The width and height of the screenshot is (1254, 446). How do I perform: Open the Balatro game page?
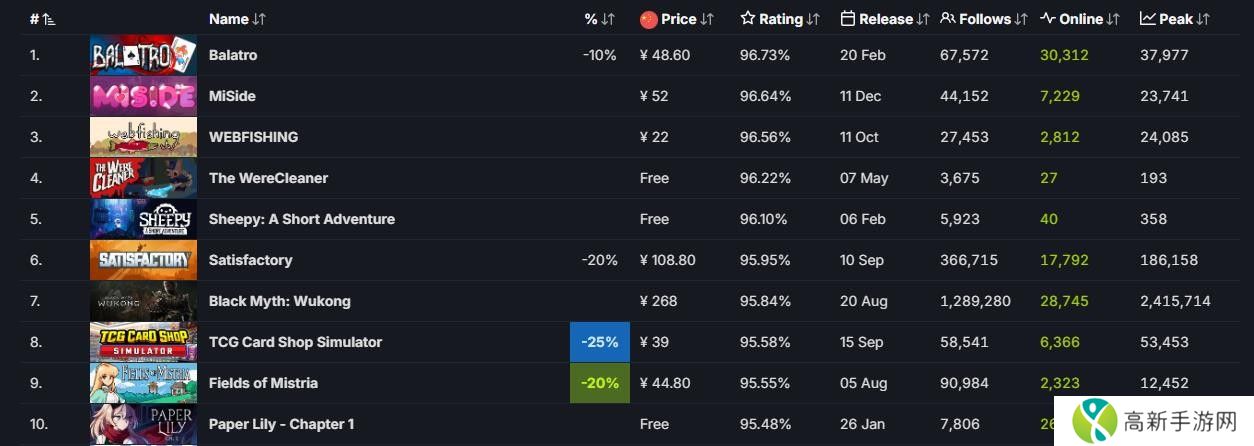(x=233, y=55)
